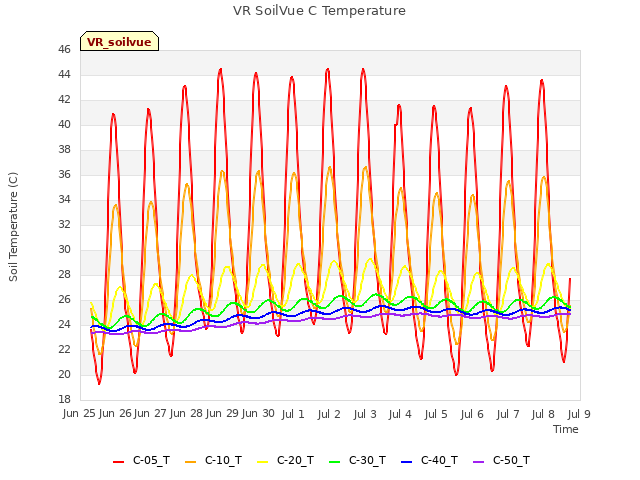
Task: Click the yellow curve peak on Jul 3
Action: (370, 259)
